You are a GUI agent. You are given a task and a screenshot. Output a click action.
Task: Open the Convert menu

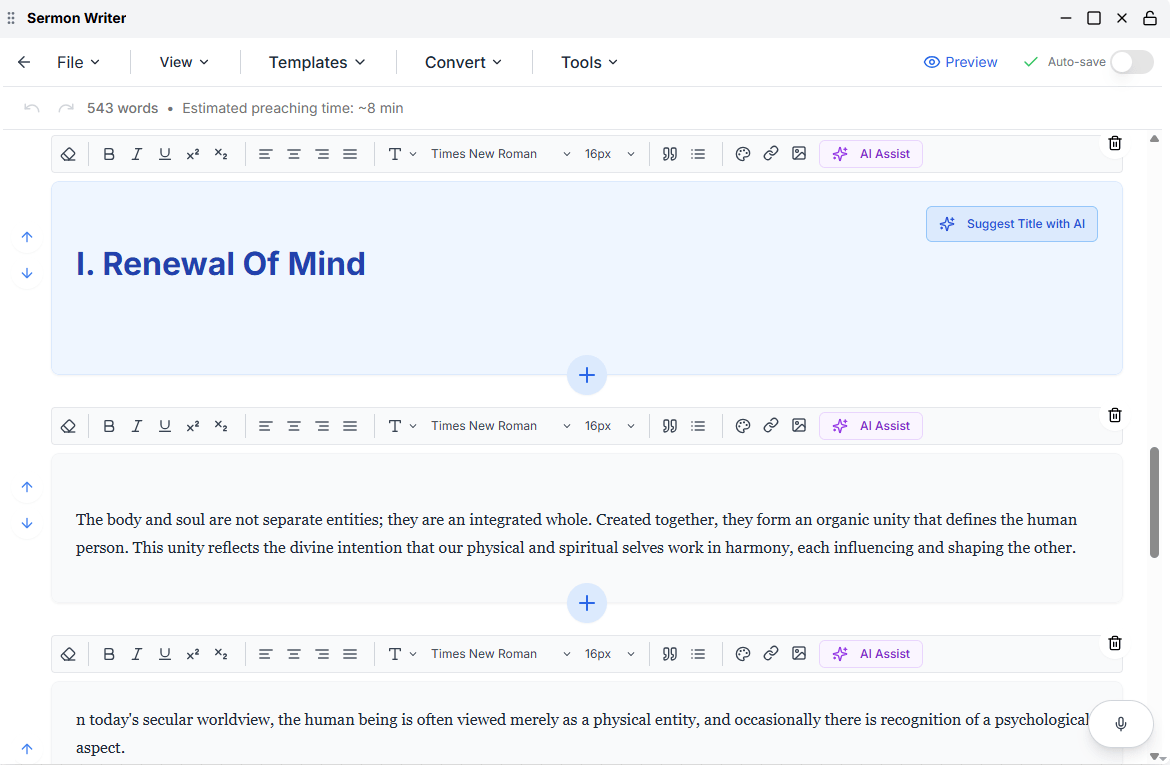tap(463, 62)
